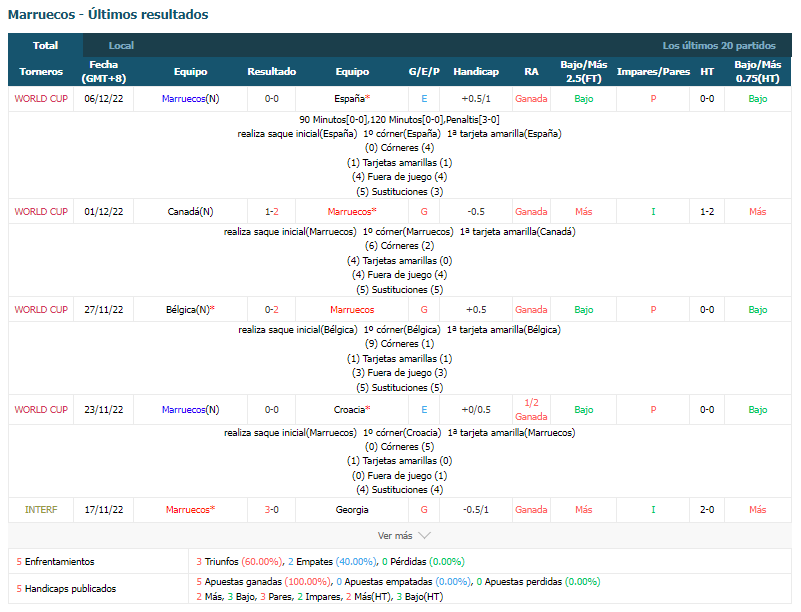This screenshot has width=801, height=612.
Task: Open Marruecos link in 27/11/22 row
Action: (352, 310)
